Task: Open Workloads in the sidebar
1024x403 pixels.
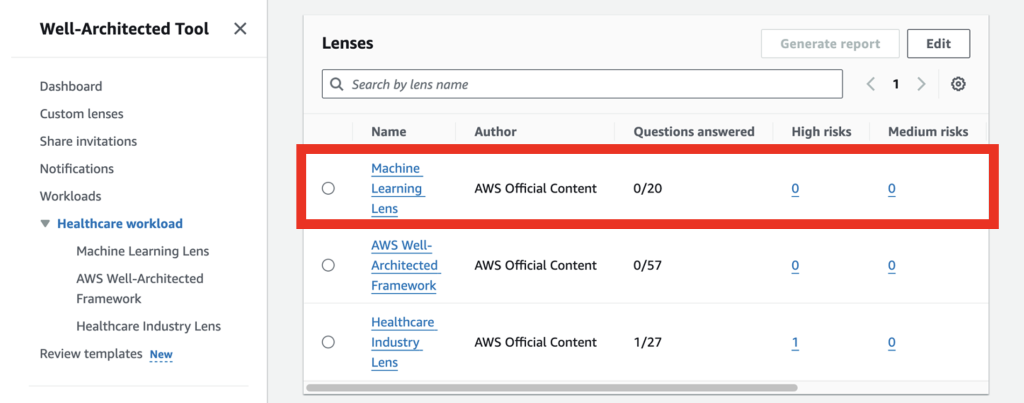Action: (71, 196)
